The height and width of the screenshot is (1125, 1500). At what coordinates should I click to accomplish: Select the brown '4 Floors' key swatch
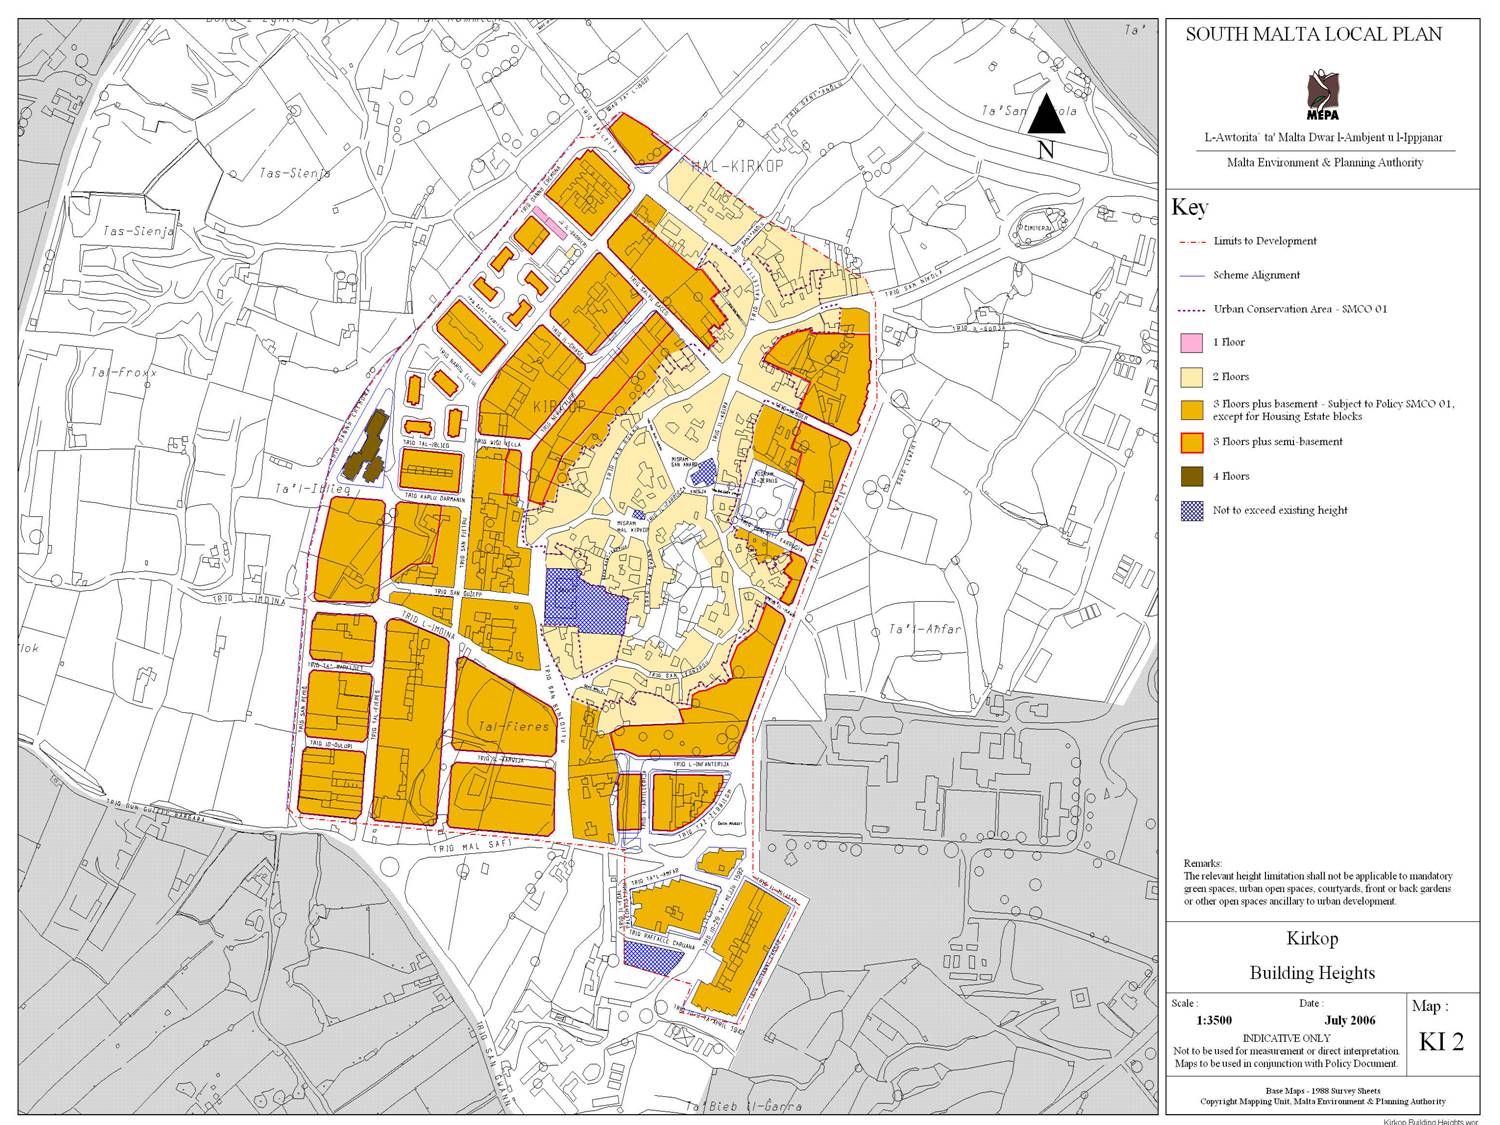[x=1192, y=476]
